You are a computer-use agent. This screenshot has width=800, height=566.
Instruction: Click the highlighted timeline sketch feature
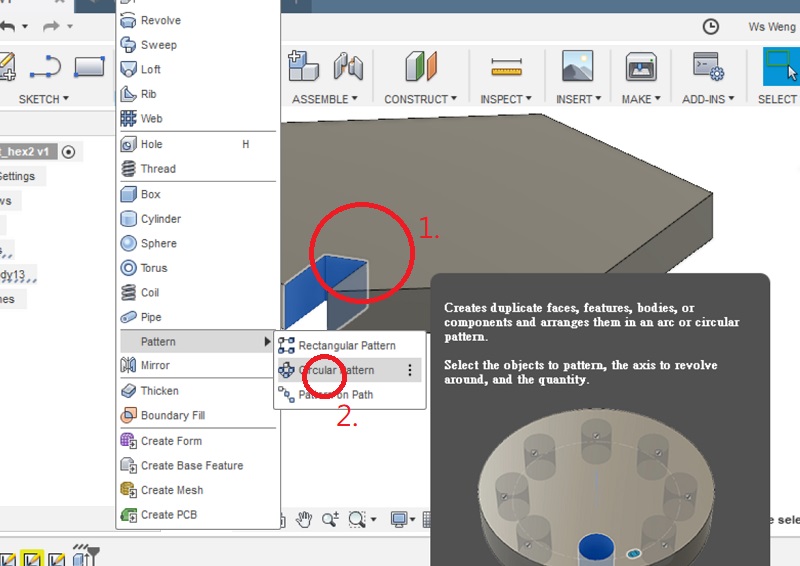point(32,558)
